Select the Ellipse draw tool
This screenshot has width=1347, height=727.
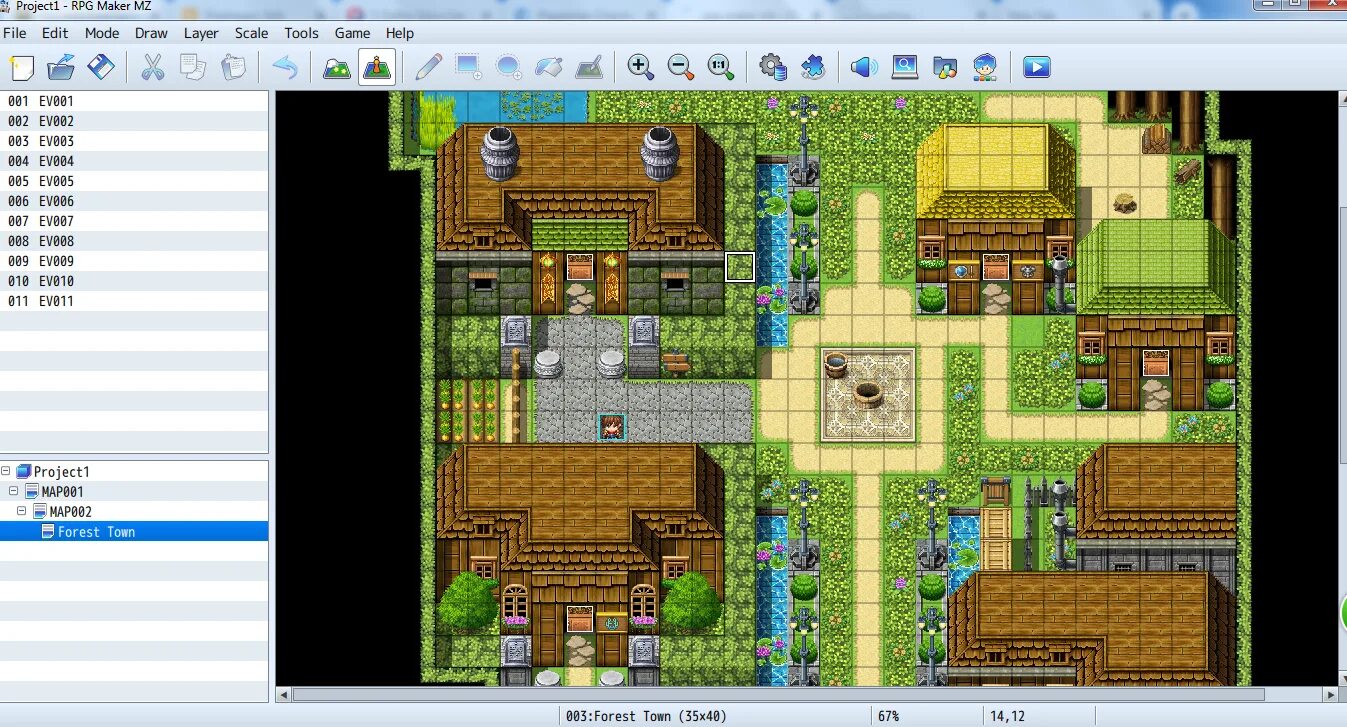click(x=509, y=67)
